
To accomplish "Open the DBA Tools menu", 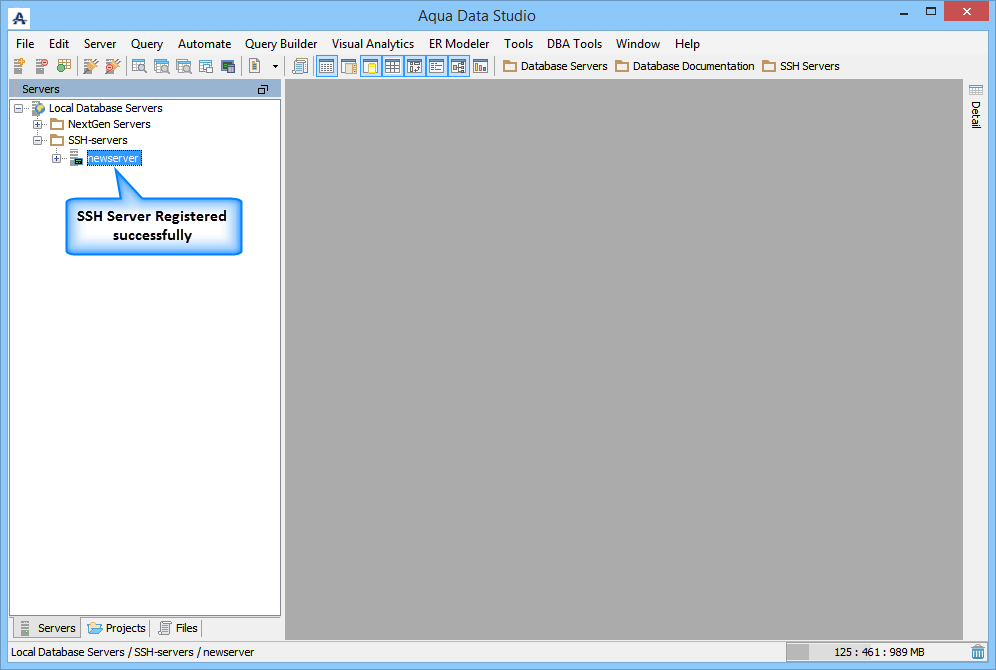I will (574, 44).
